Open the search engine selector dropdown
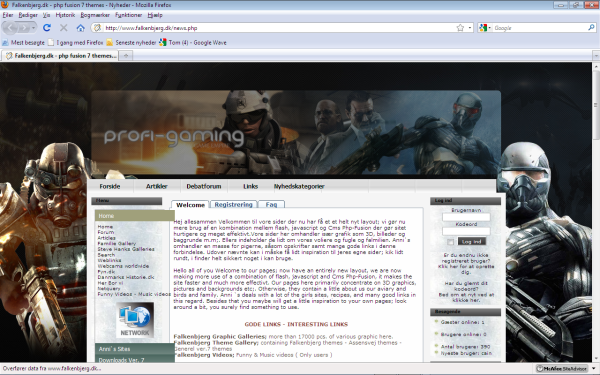 (x=485, y=28)
